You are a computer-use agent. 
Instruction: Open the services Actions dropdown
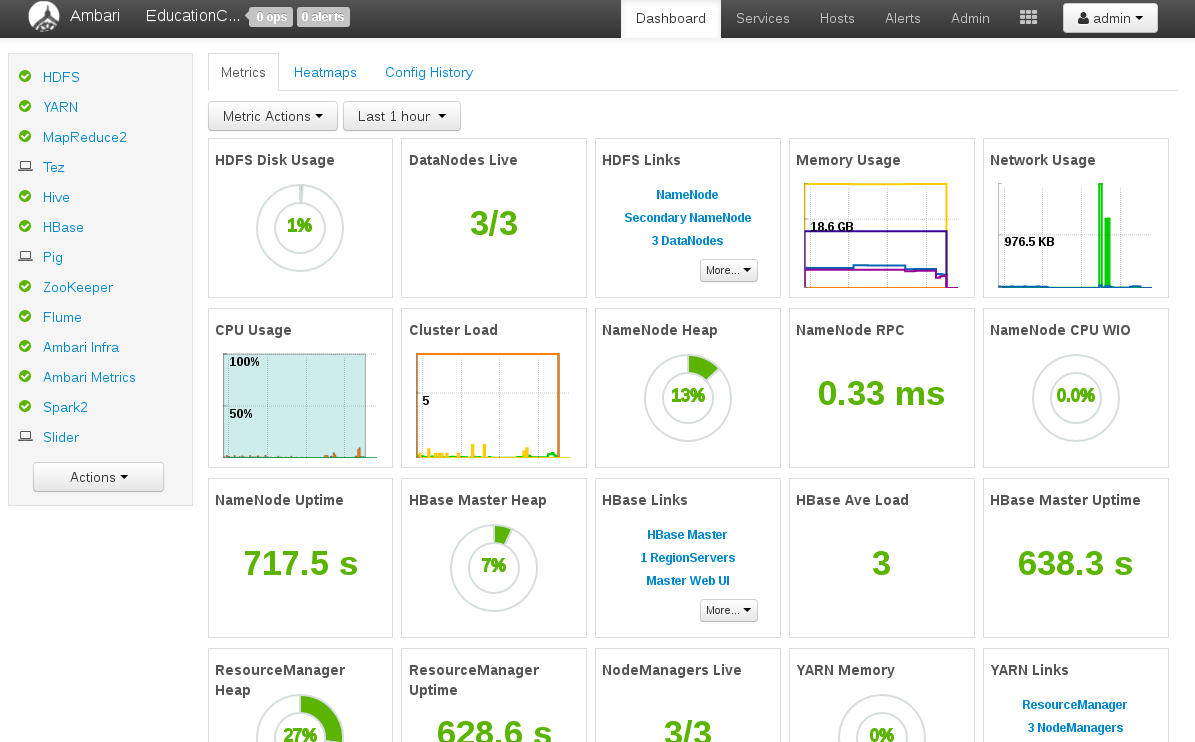tap(98, 477)
